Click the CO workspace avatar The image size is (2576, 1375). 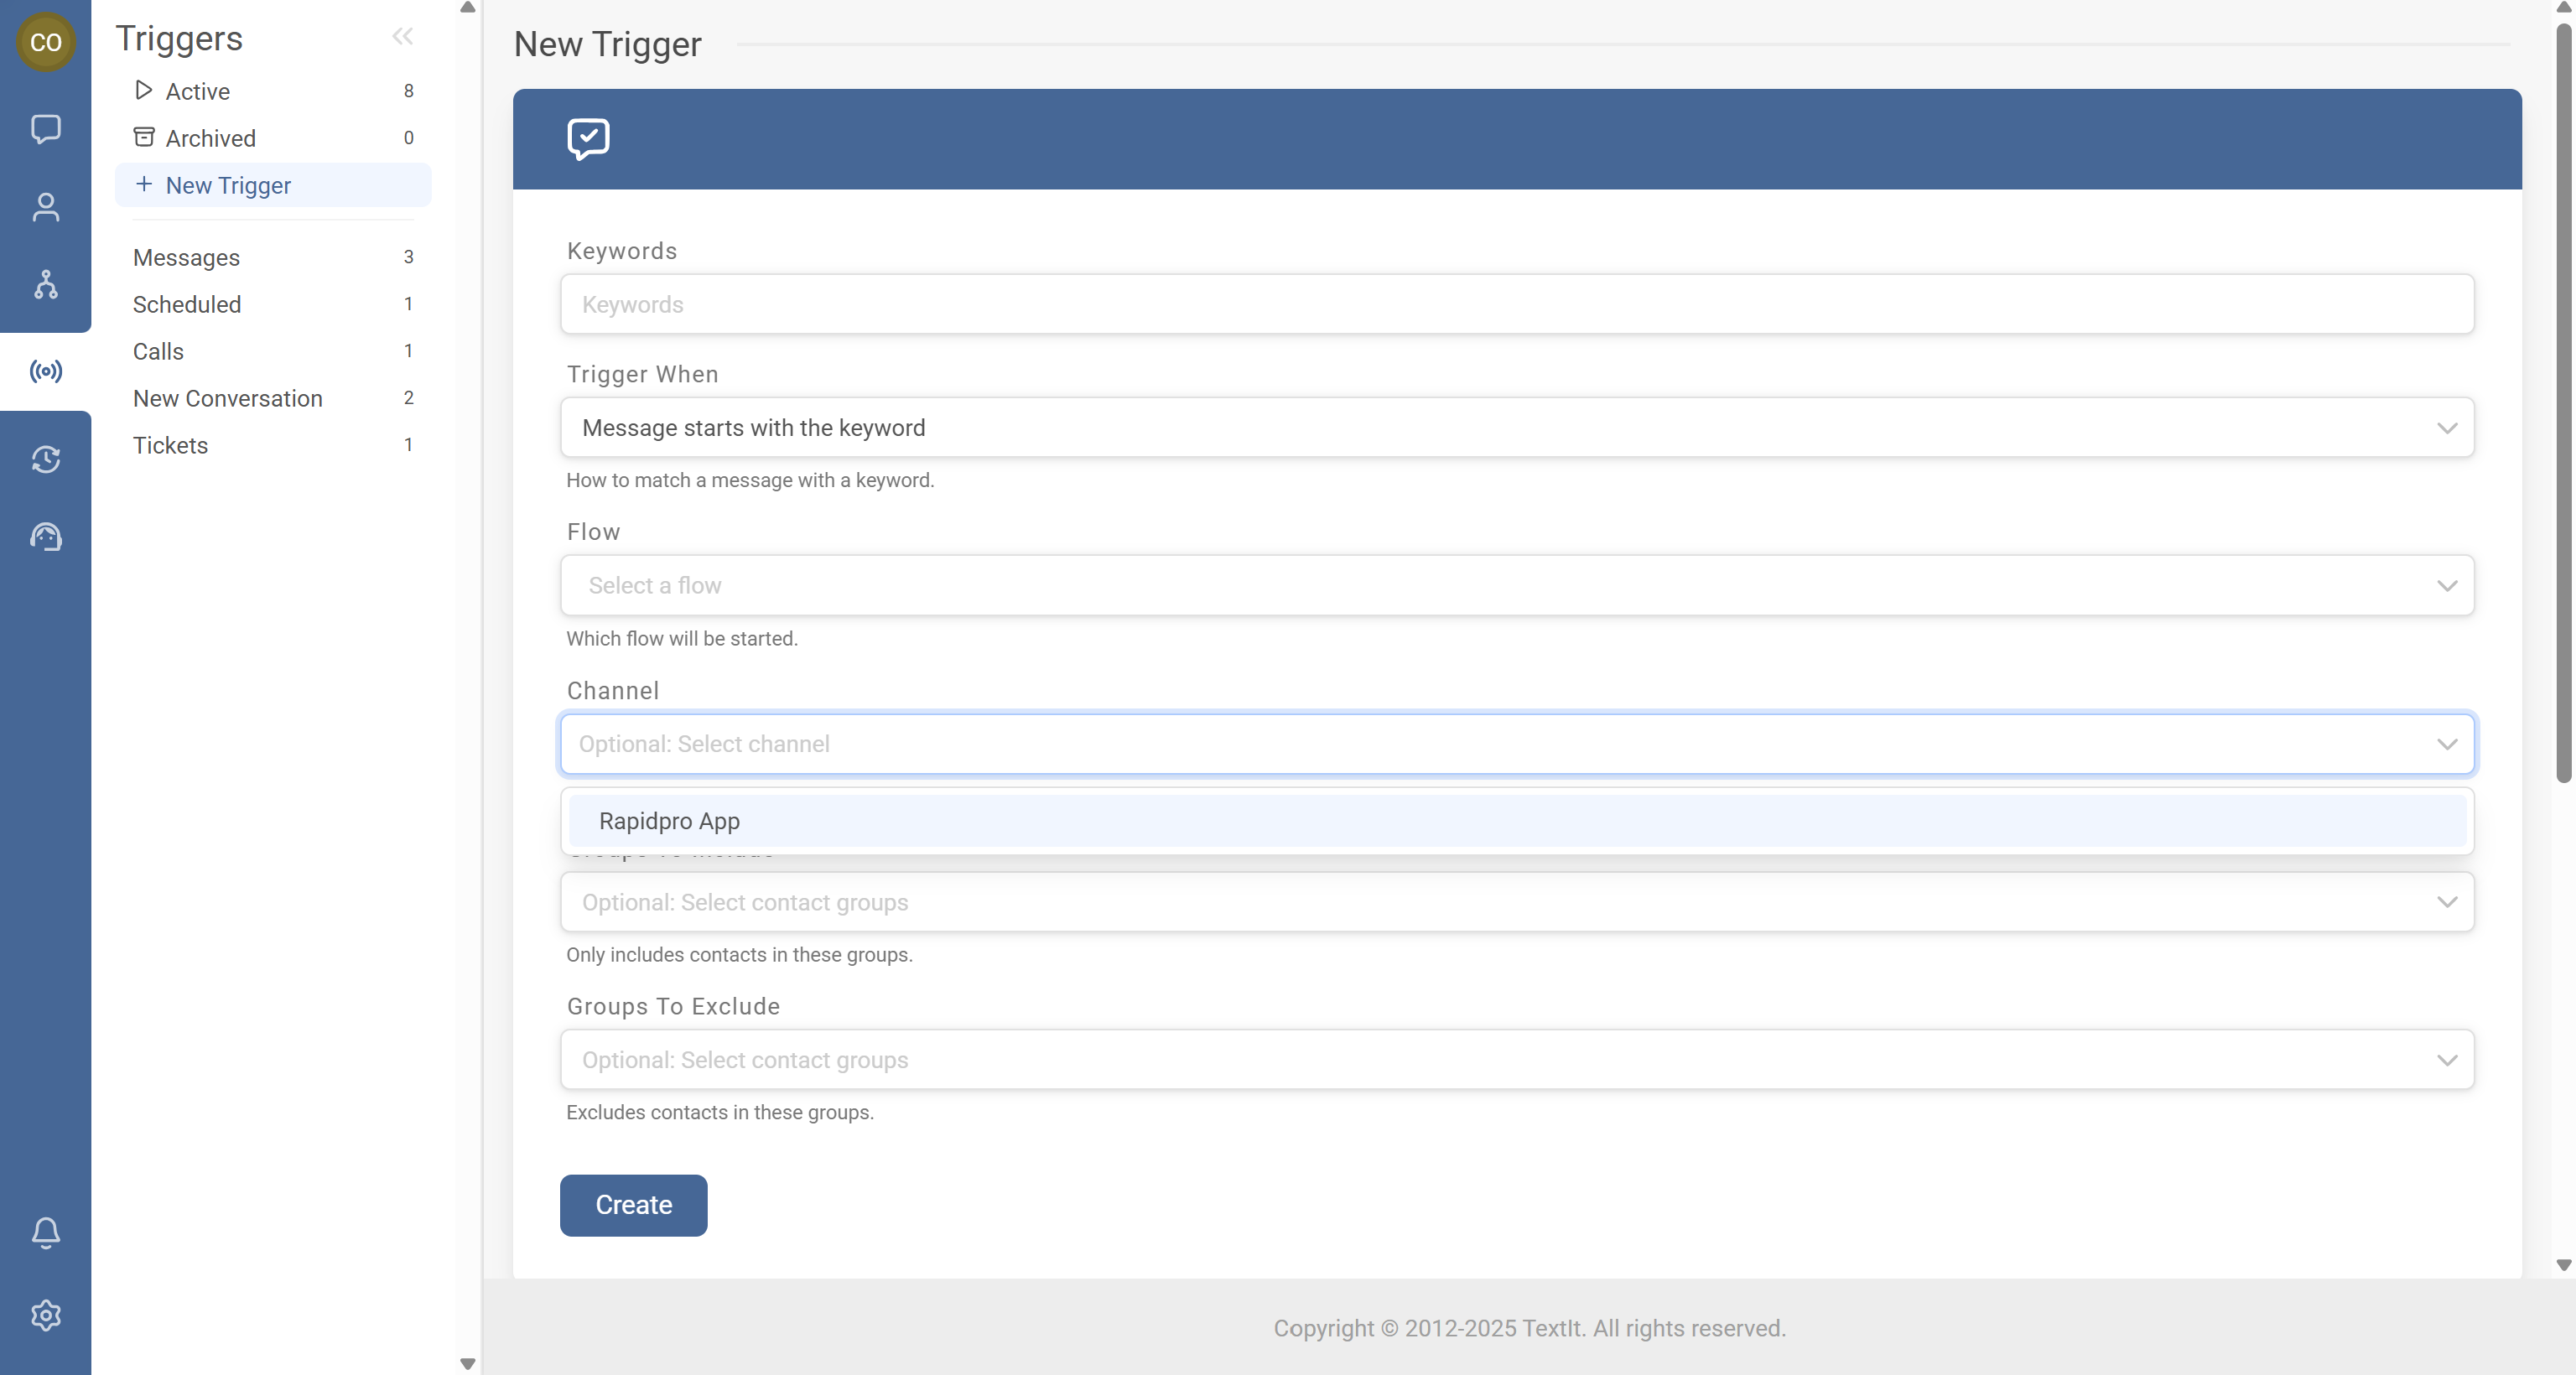coord(45,42)
